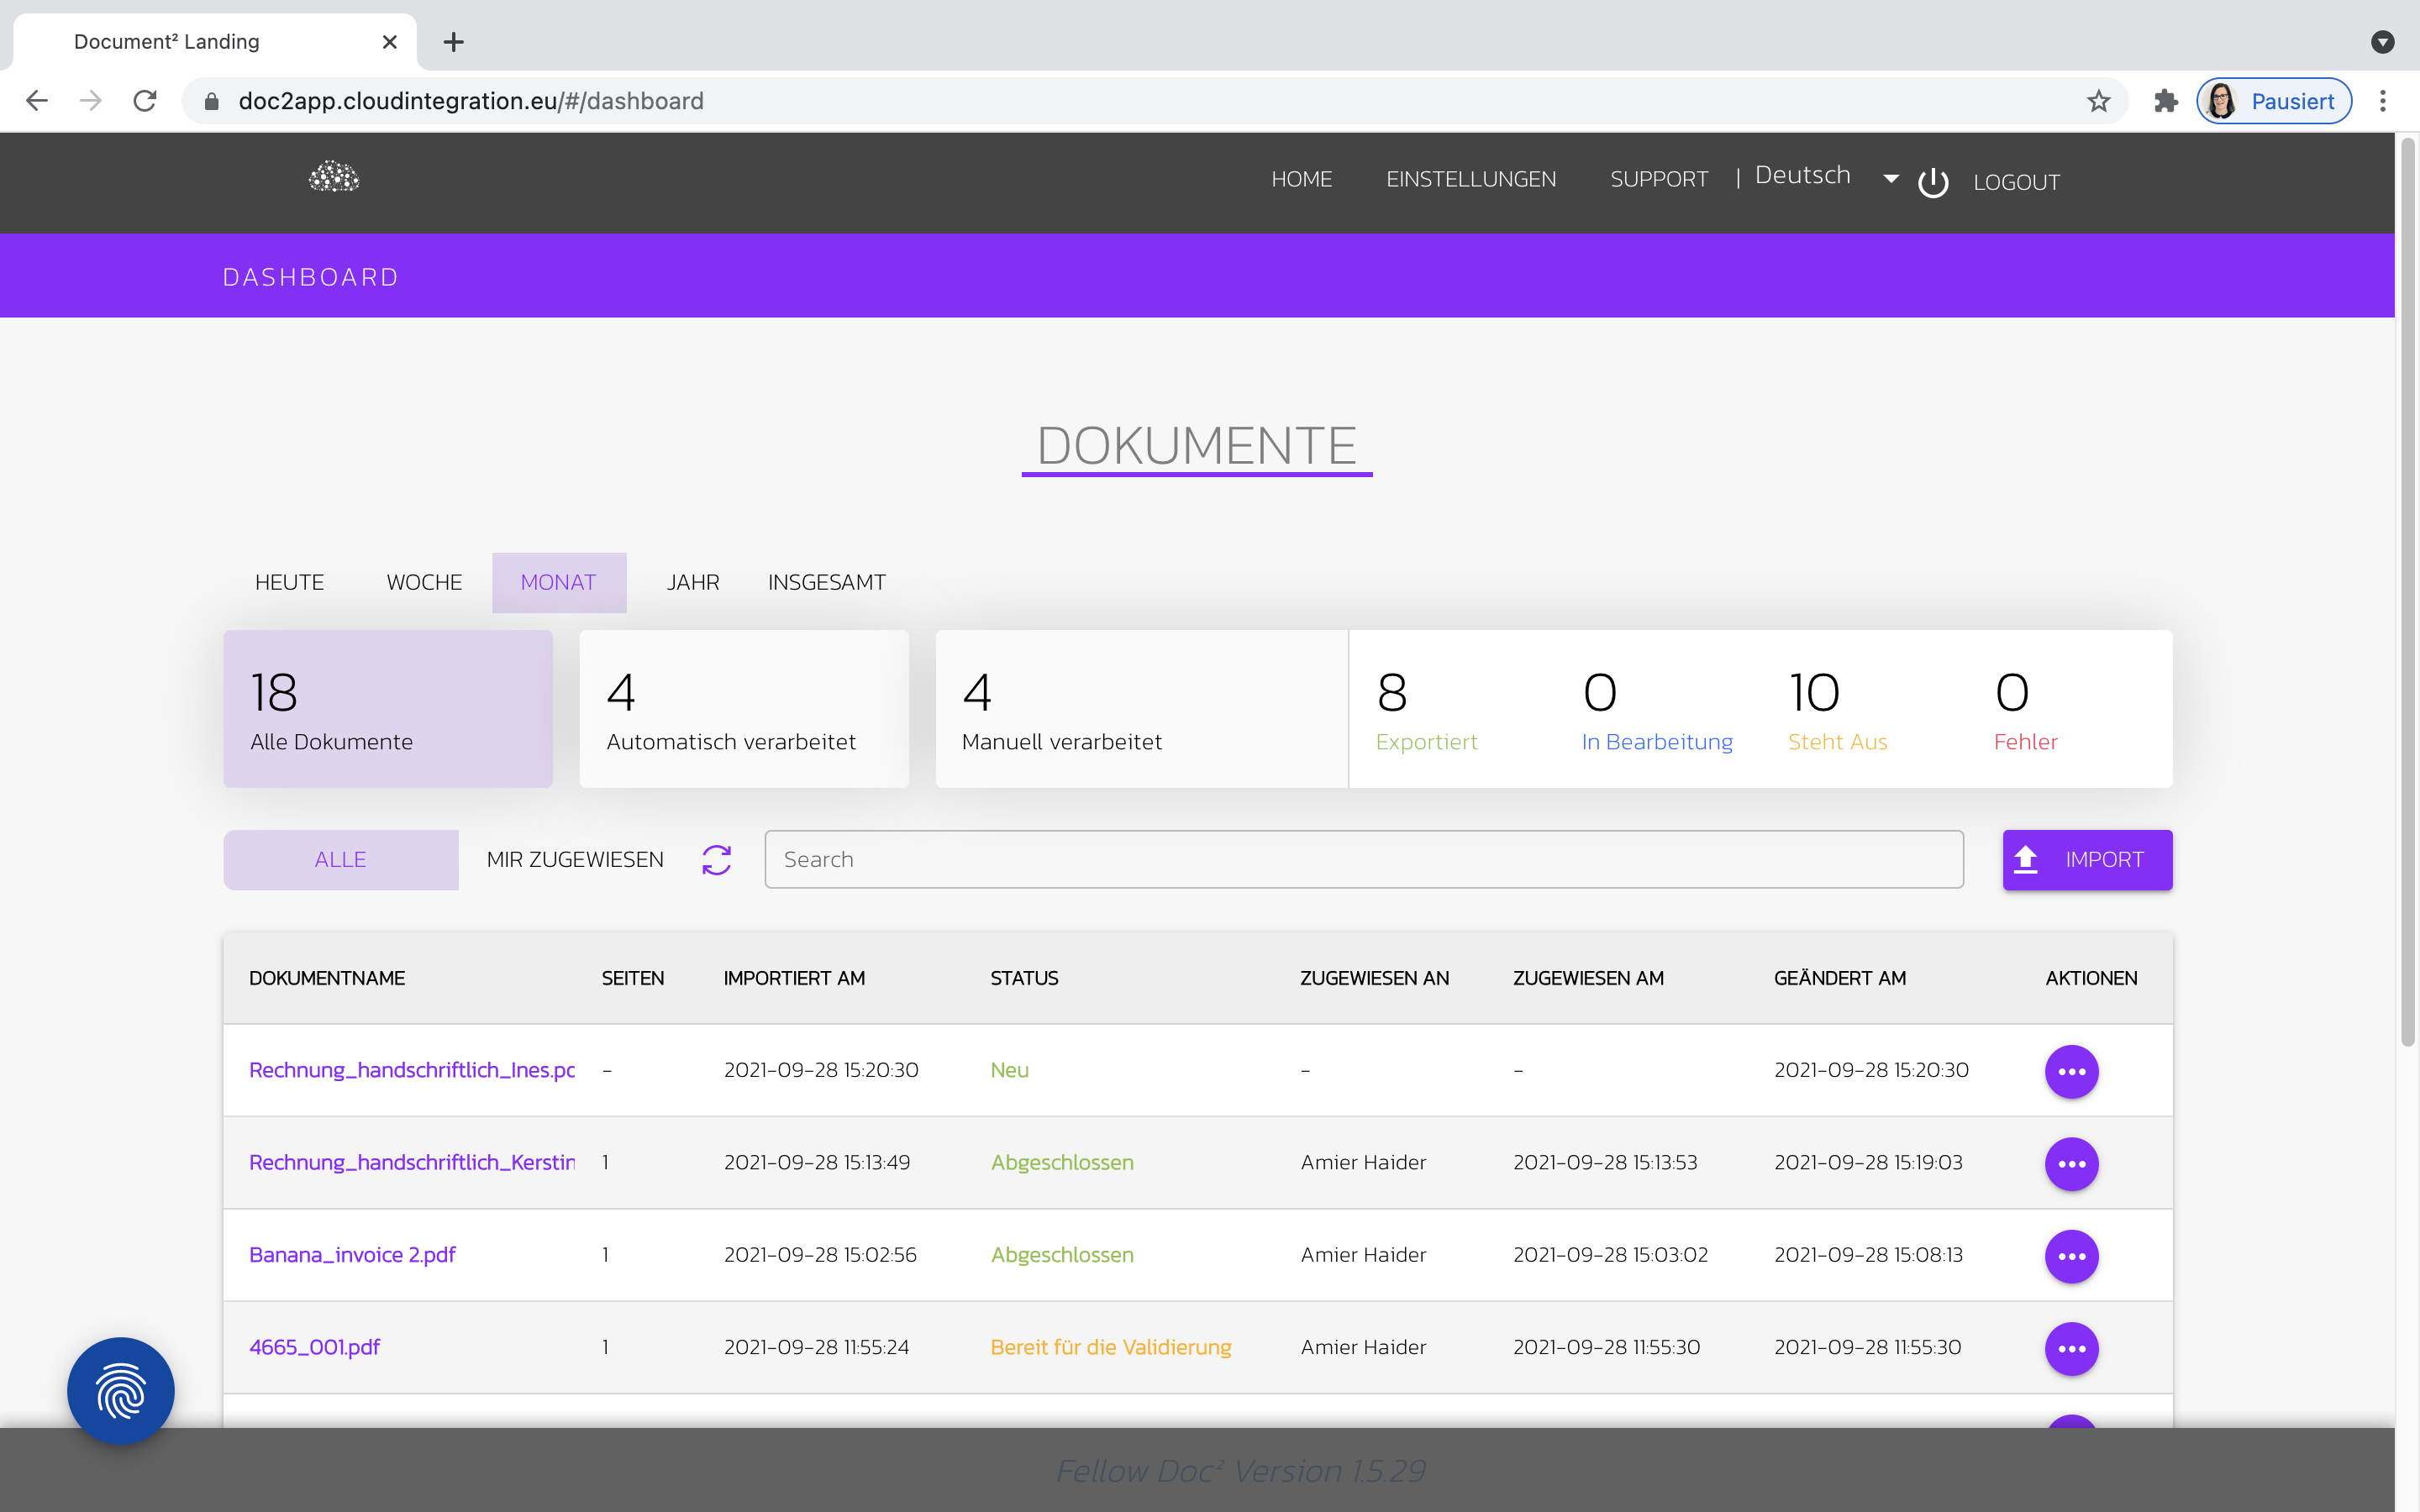This screenshot has height=1512, width=2420.
Task: Click the fingerprint floating button
Action: click(x=121, y=1390)
